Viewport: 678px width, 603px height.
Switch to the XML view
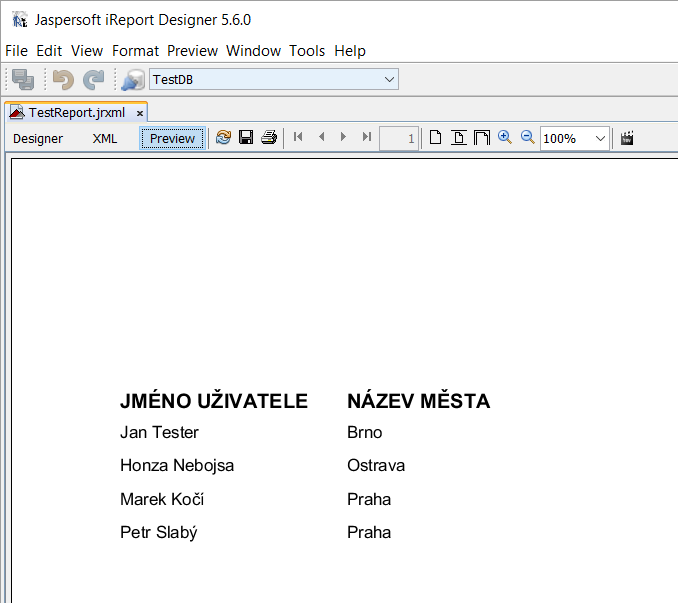point(105,138)
